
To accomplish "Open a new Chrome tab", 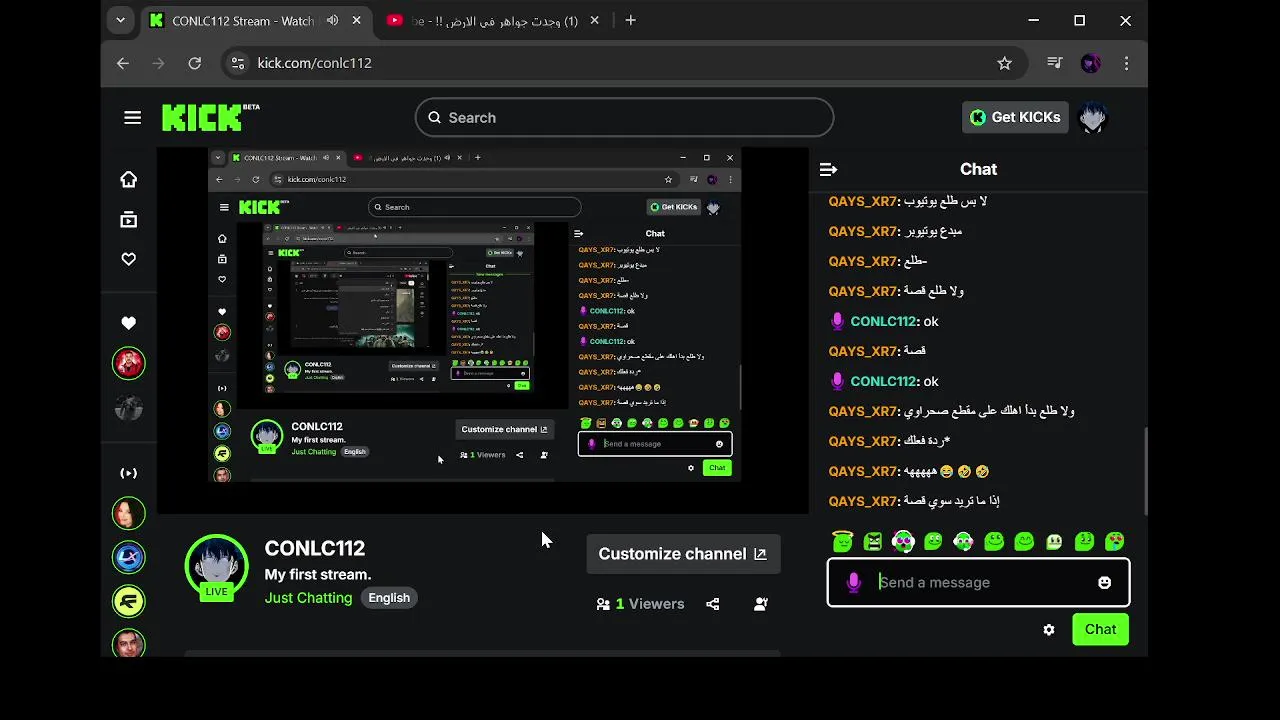I will point(630,20).
